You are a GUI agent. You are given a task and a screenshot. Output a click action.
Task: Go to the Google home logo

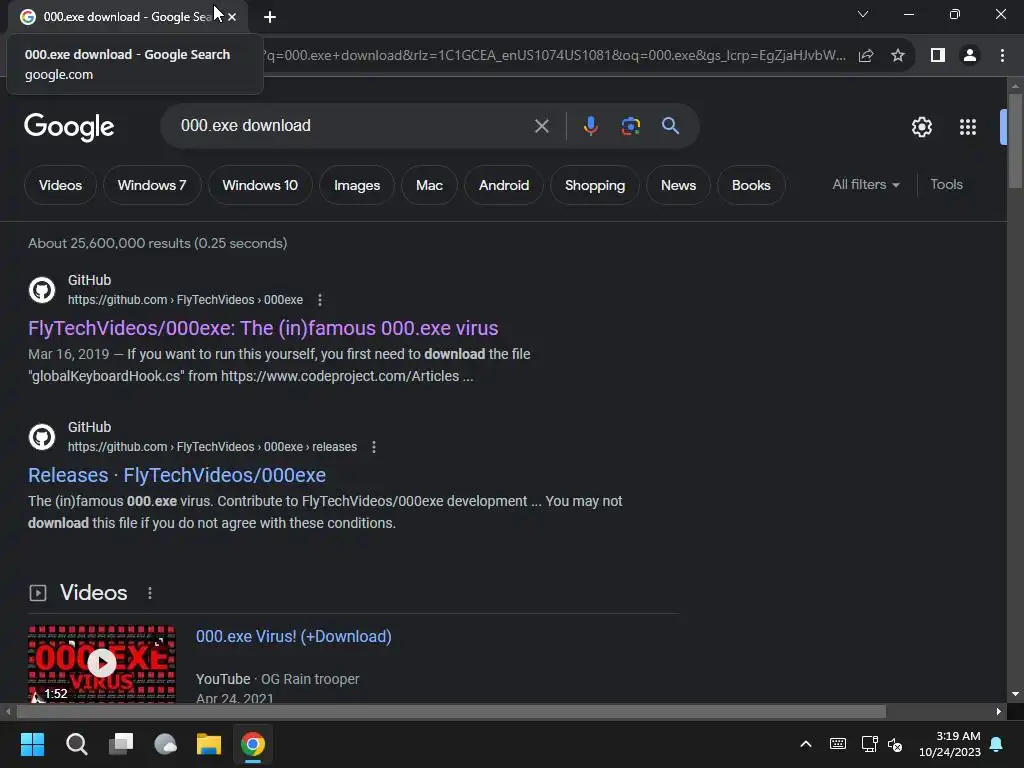coord(69,127)
